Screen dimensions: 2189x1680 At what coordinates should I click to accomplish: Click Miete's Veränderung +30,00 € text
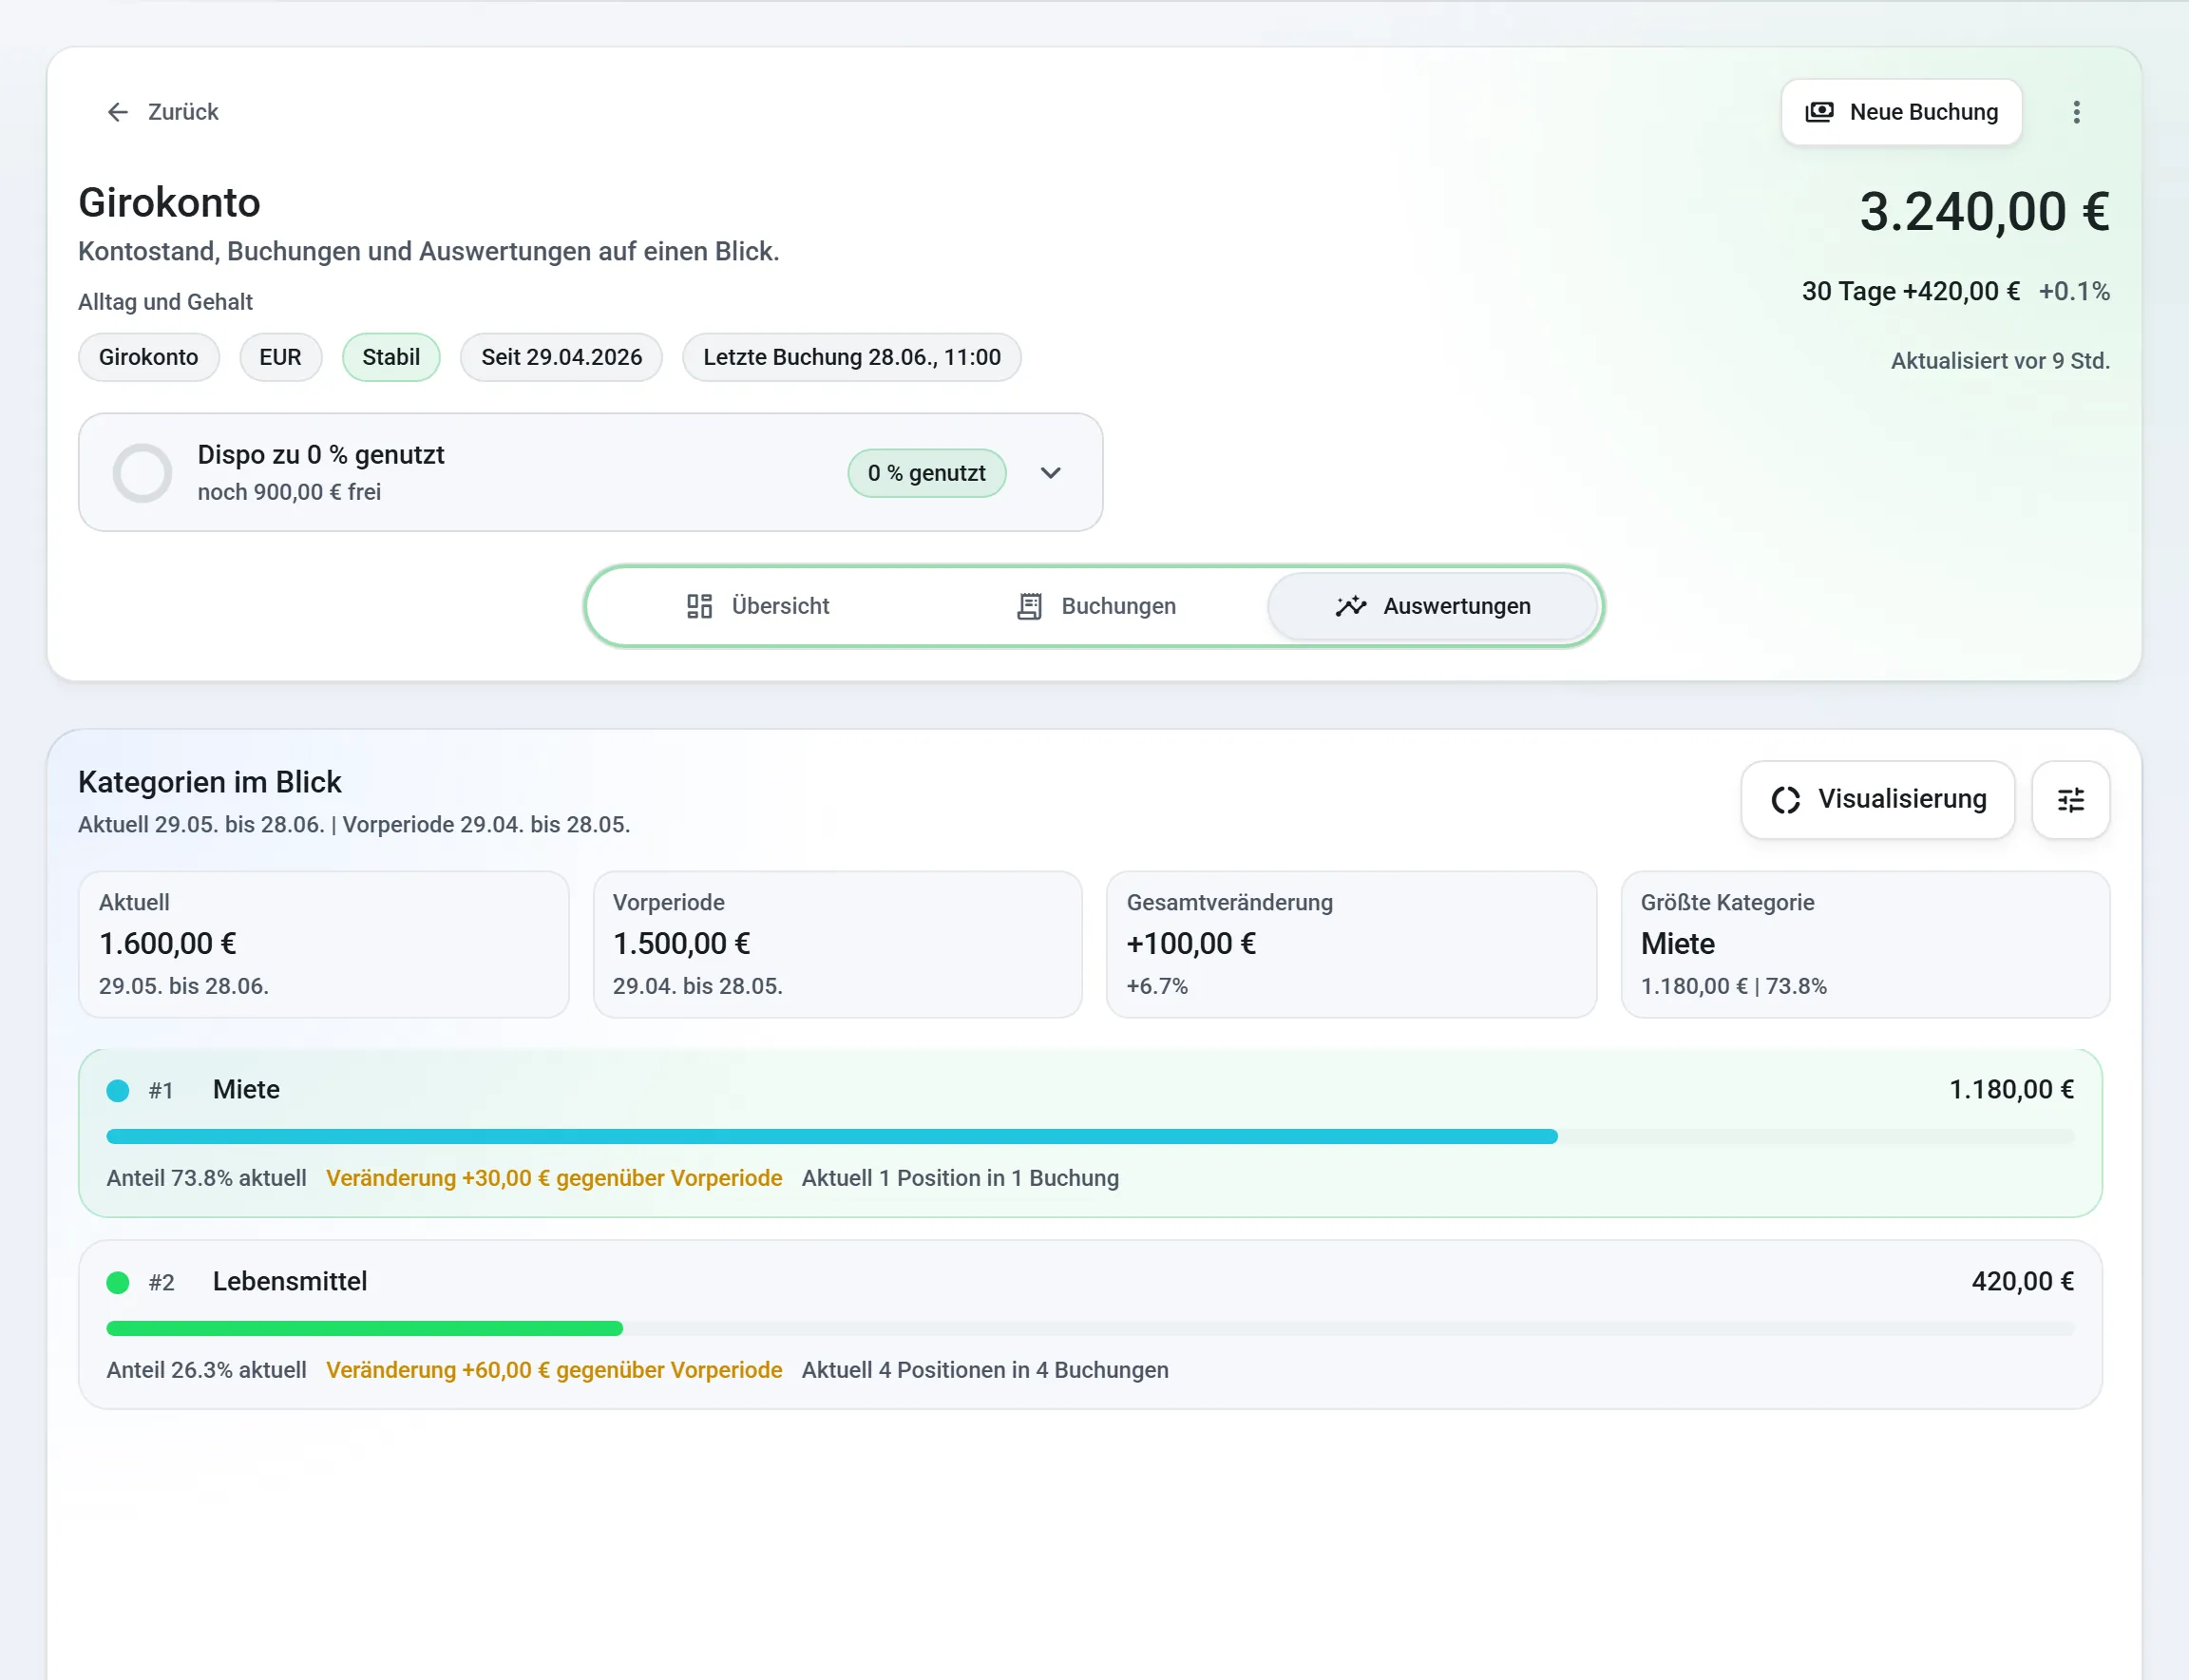(x=554, y=1178)
